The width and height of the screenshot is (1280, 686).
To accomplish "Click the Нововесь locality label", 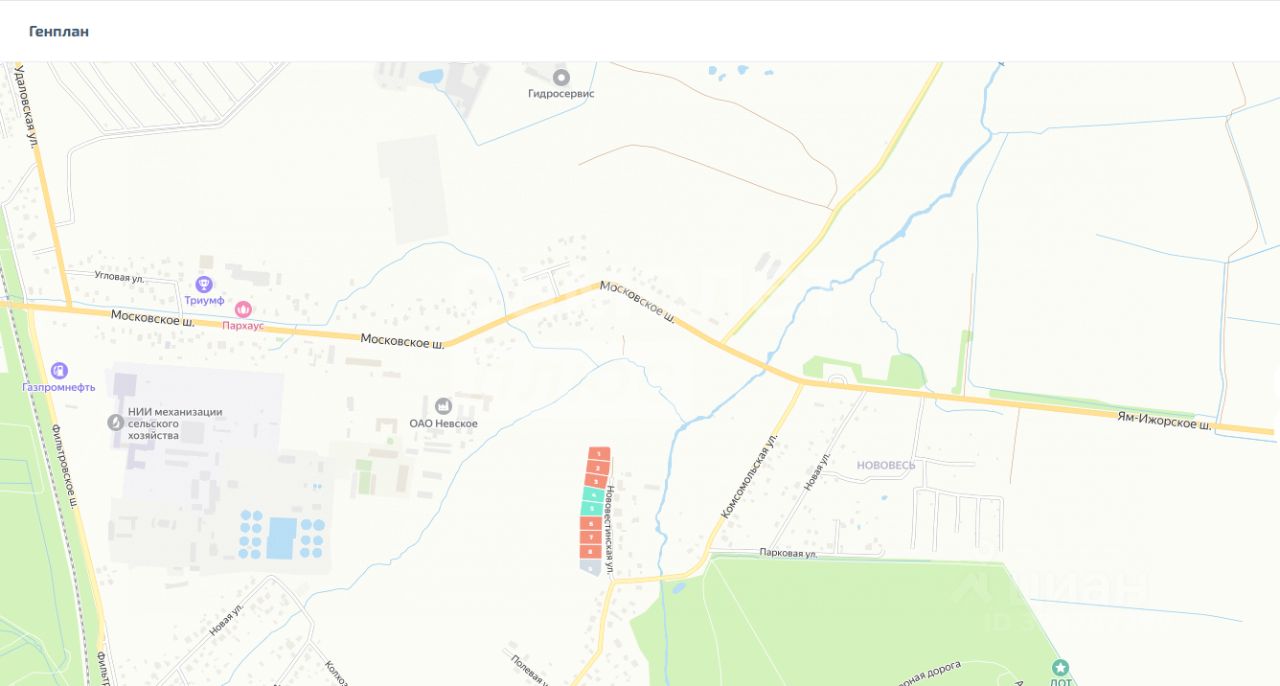I will point(886,465).
